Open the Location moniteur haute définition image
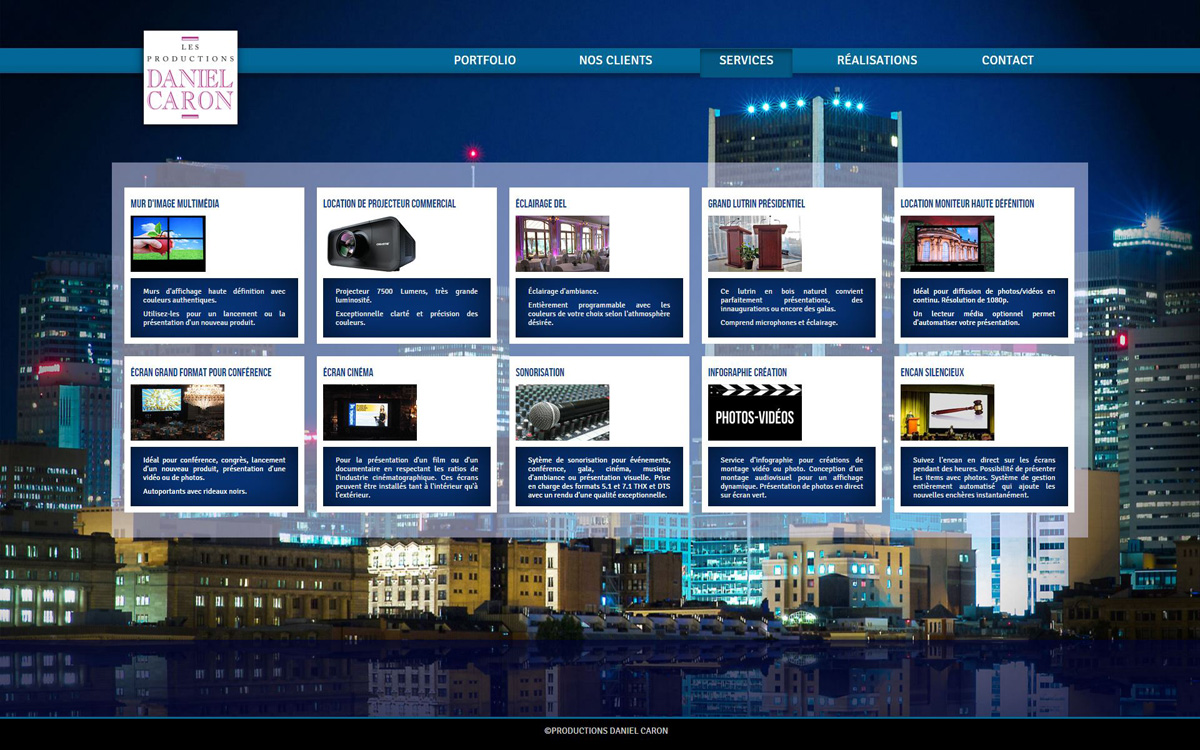This screenshot has width=1200, height=750. 947,244
